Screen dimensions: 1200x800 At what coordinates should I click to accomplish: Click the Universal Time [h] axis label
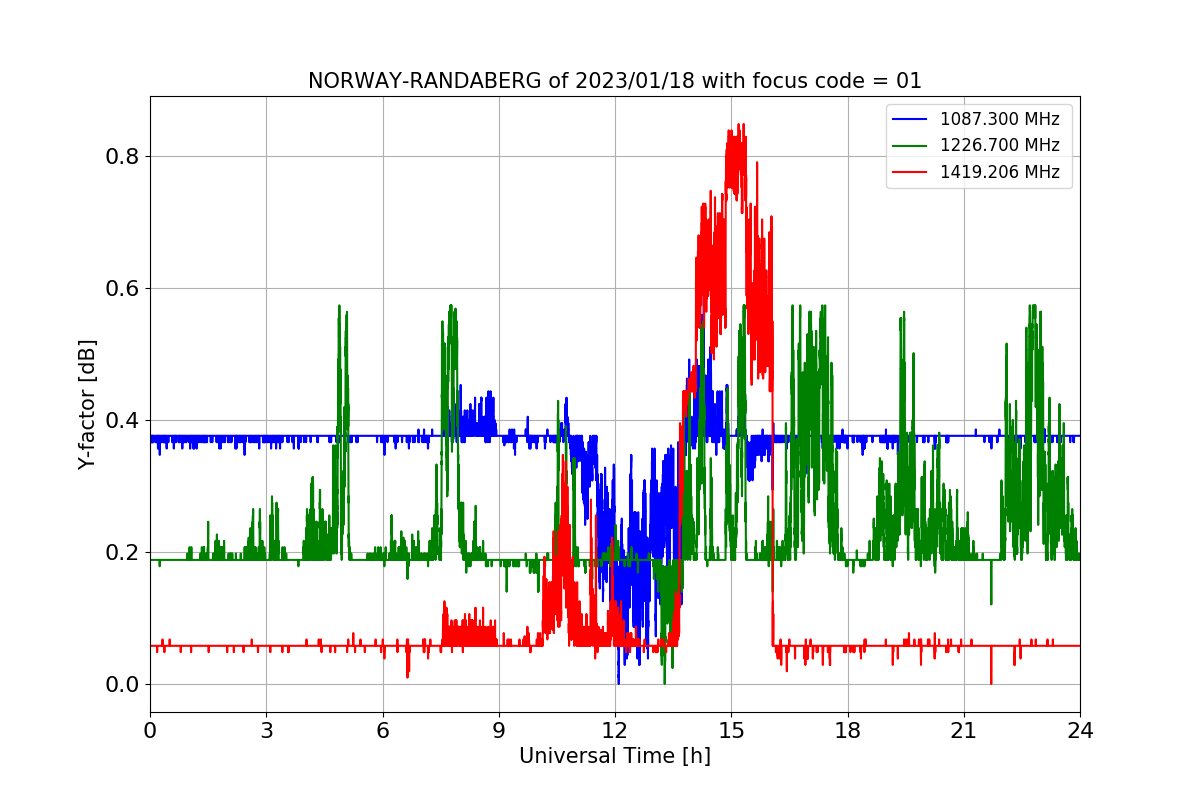(614, 756)
